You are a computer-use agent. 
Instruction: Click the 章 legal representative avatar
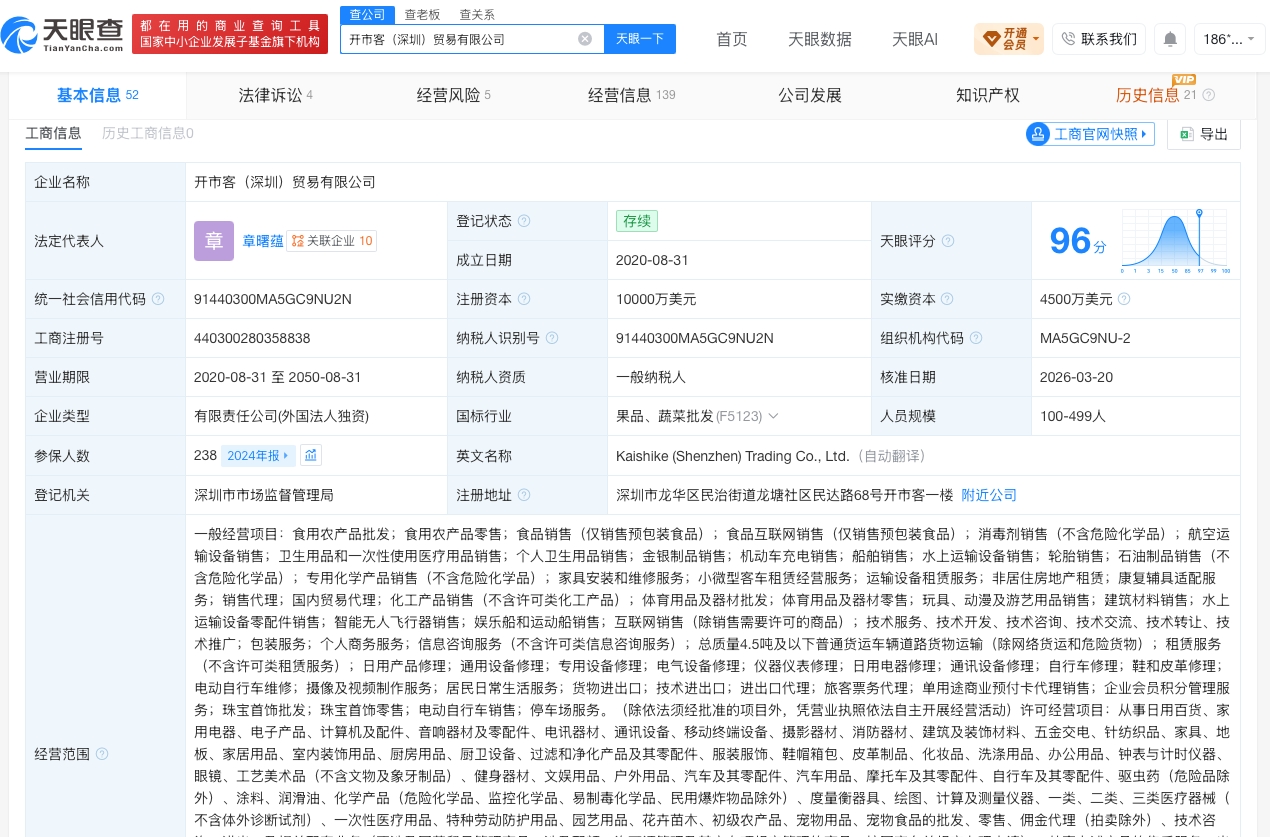coord(214,241)
